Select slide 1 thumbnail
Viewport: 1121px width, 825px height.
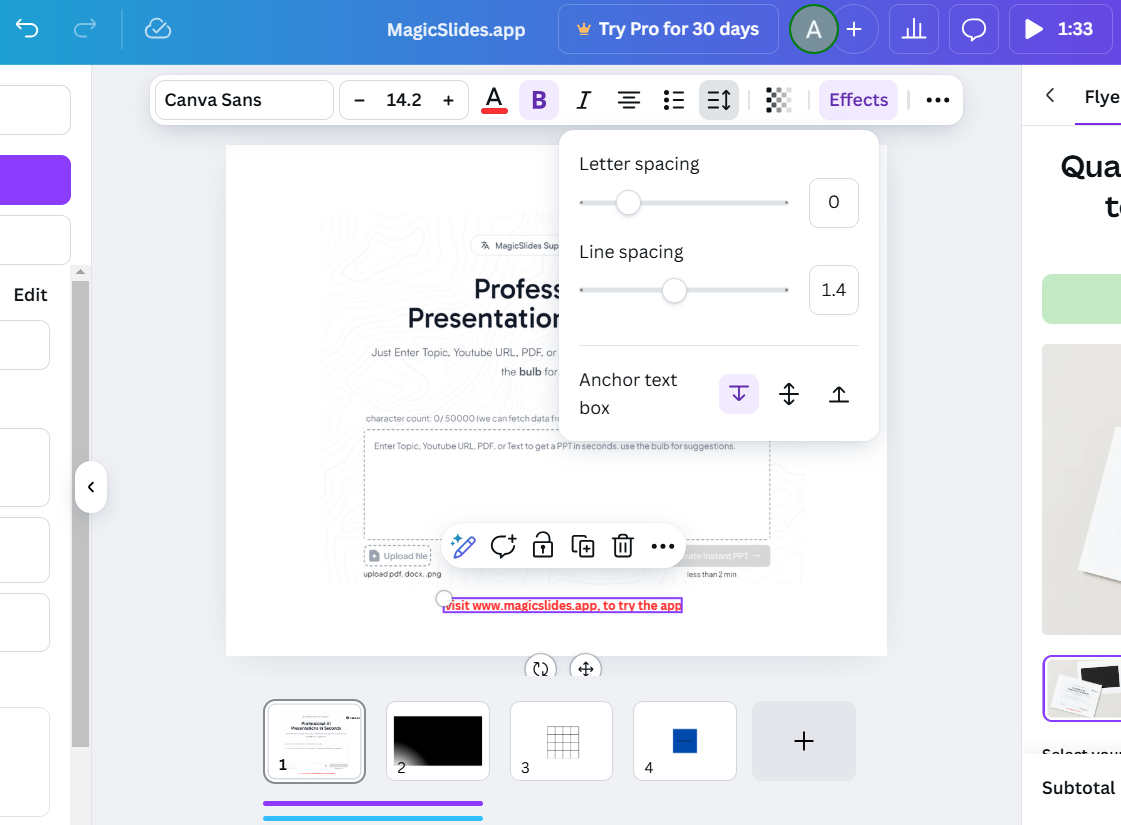[315, 741]
